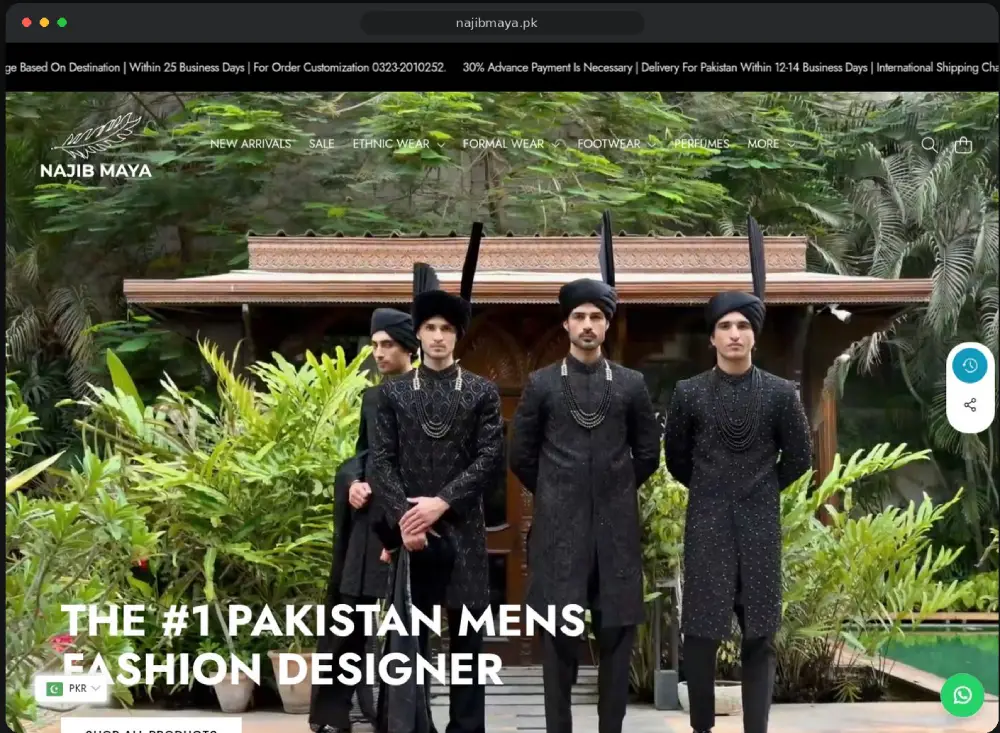The height and width of the screenshot is (733, 1000).
Task: Select the Formal Wear menu label
Action: click(503, 144)
